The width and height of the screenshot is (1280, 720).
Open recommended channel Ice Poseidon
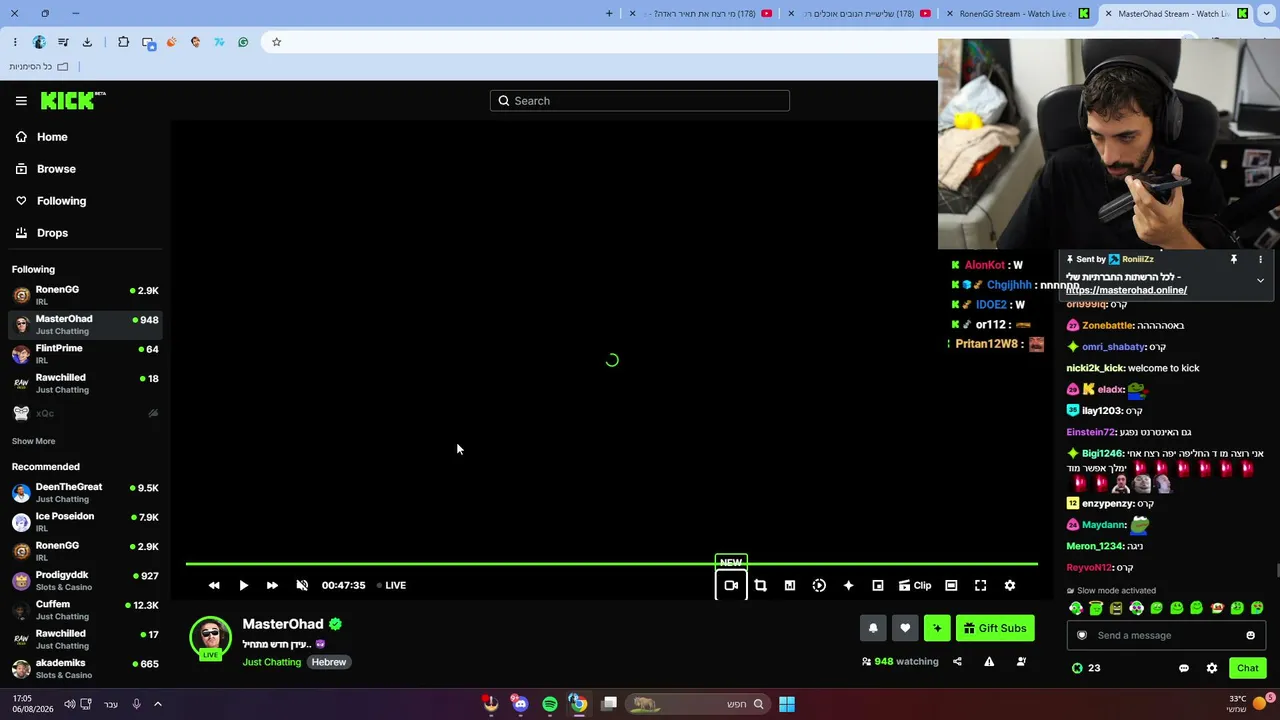tap(85, 522)
